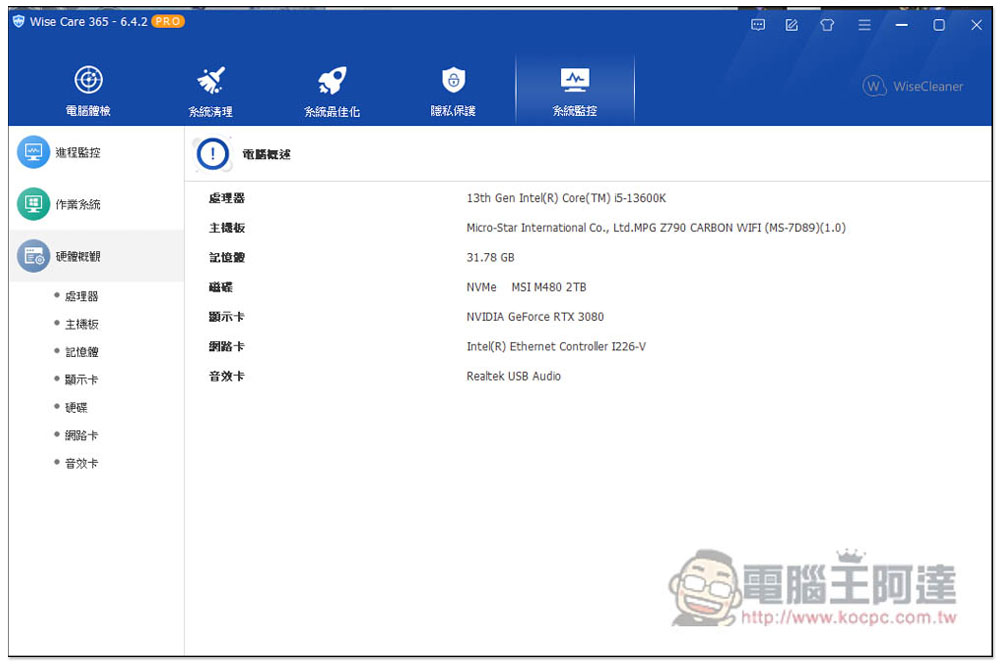Open the 硬碟 sub-item in sidebar
The height and width of the screenshot is (664, 1000).
pyautogui.click(x=76, y=408)
